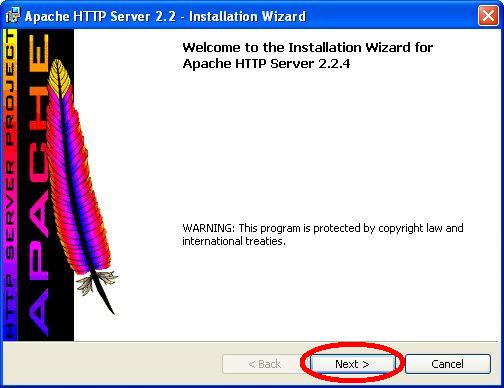Click the international treaties text line
This screenshot has width=504, height=388.
tap(234, 241)
